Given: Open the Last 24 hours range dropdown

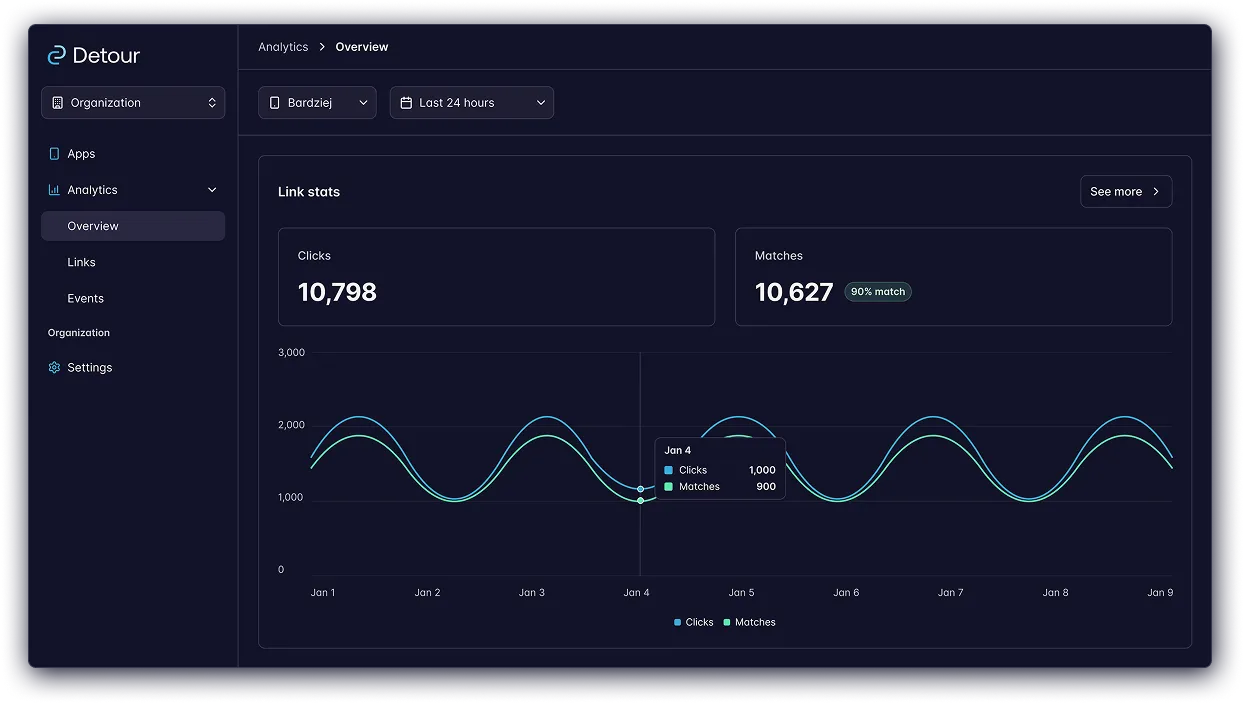Looking at the screenshot, I should (x=471, y=103).
